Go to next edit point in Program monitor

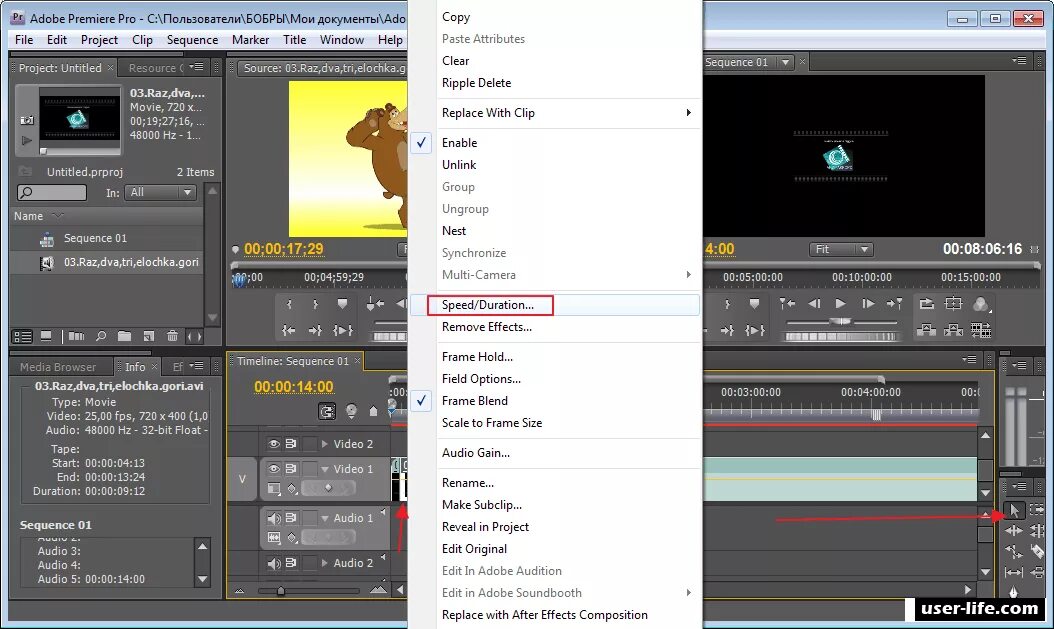click(x=894, y=304)
